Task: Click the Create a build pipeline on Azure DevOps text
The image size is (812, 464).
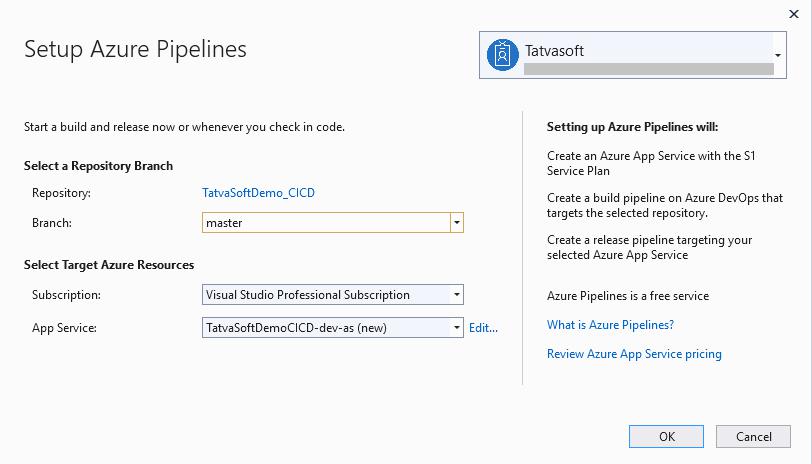Action: (x=665, y=205)
